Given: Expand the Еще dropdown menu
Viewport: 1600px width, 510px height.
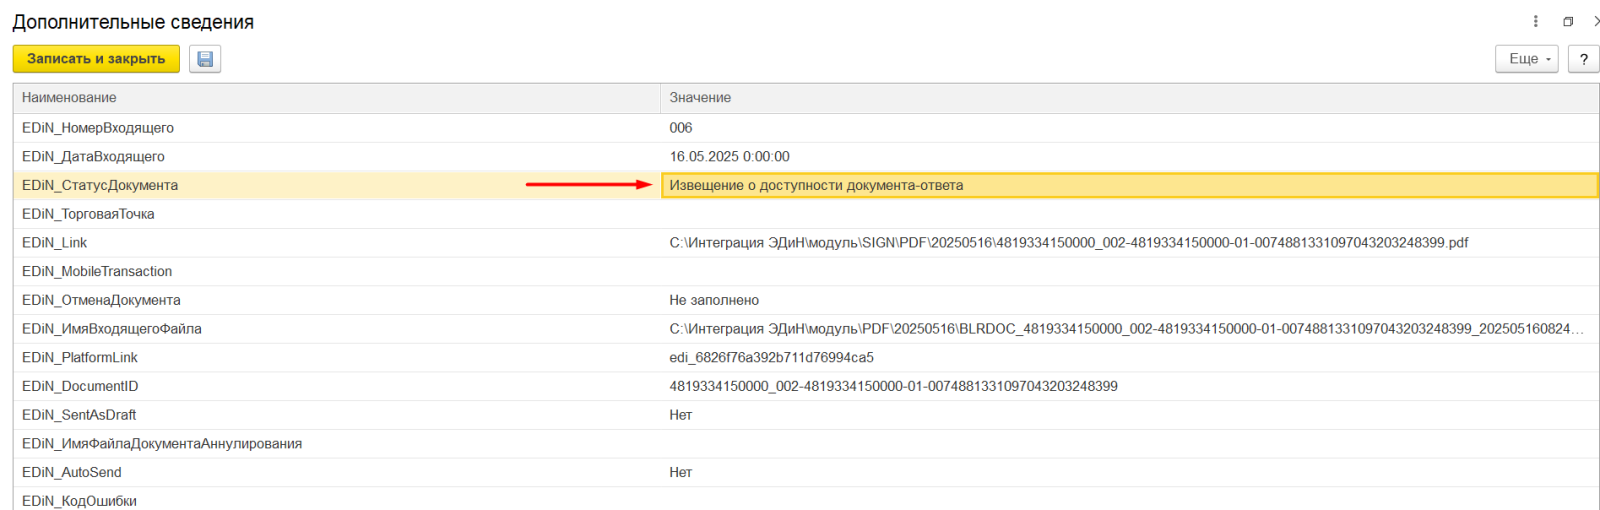Looking at the screenshot, I should click(x=1527, y=59).
